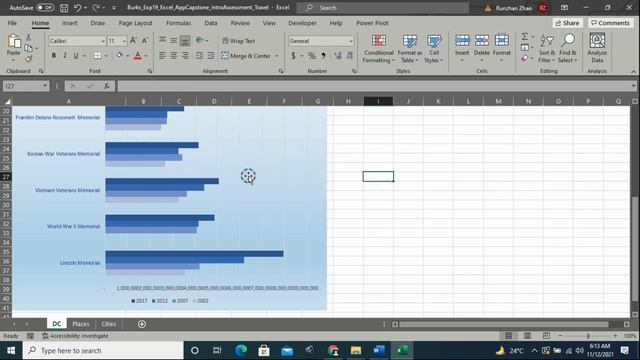Open Find & Select menu
Image resolution: width=640 pixels, height=360 pixels.
click(x=567, y=49)
